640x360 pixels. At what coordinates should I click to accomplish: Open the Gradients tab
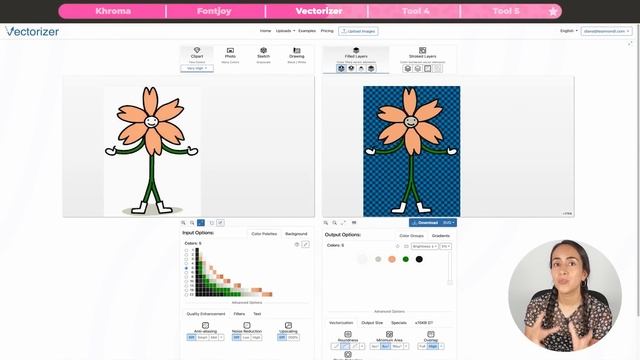[441, 236]
